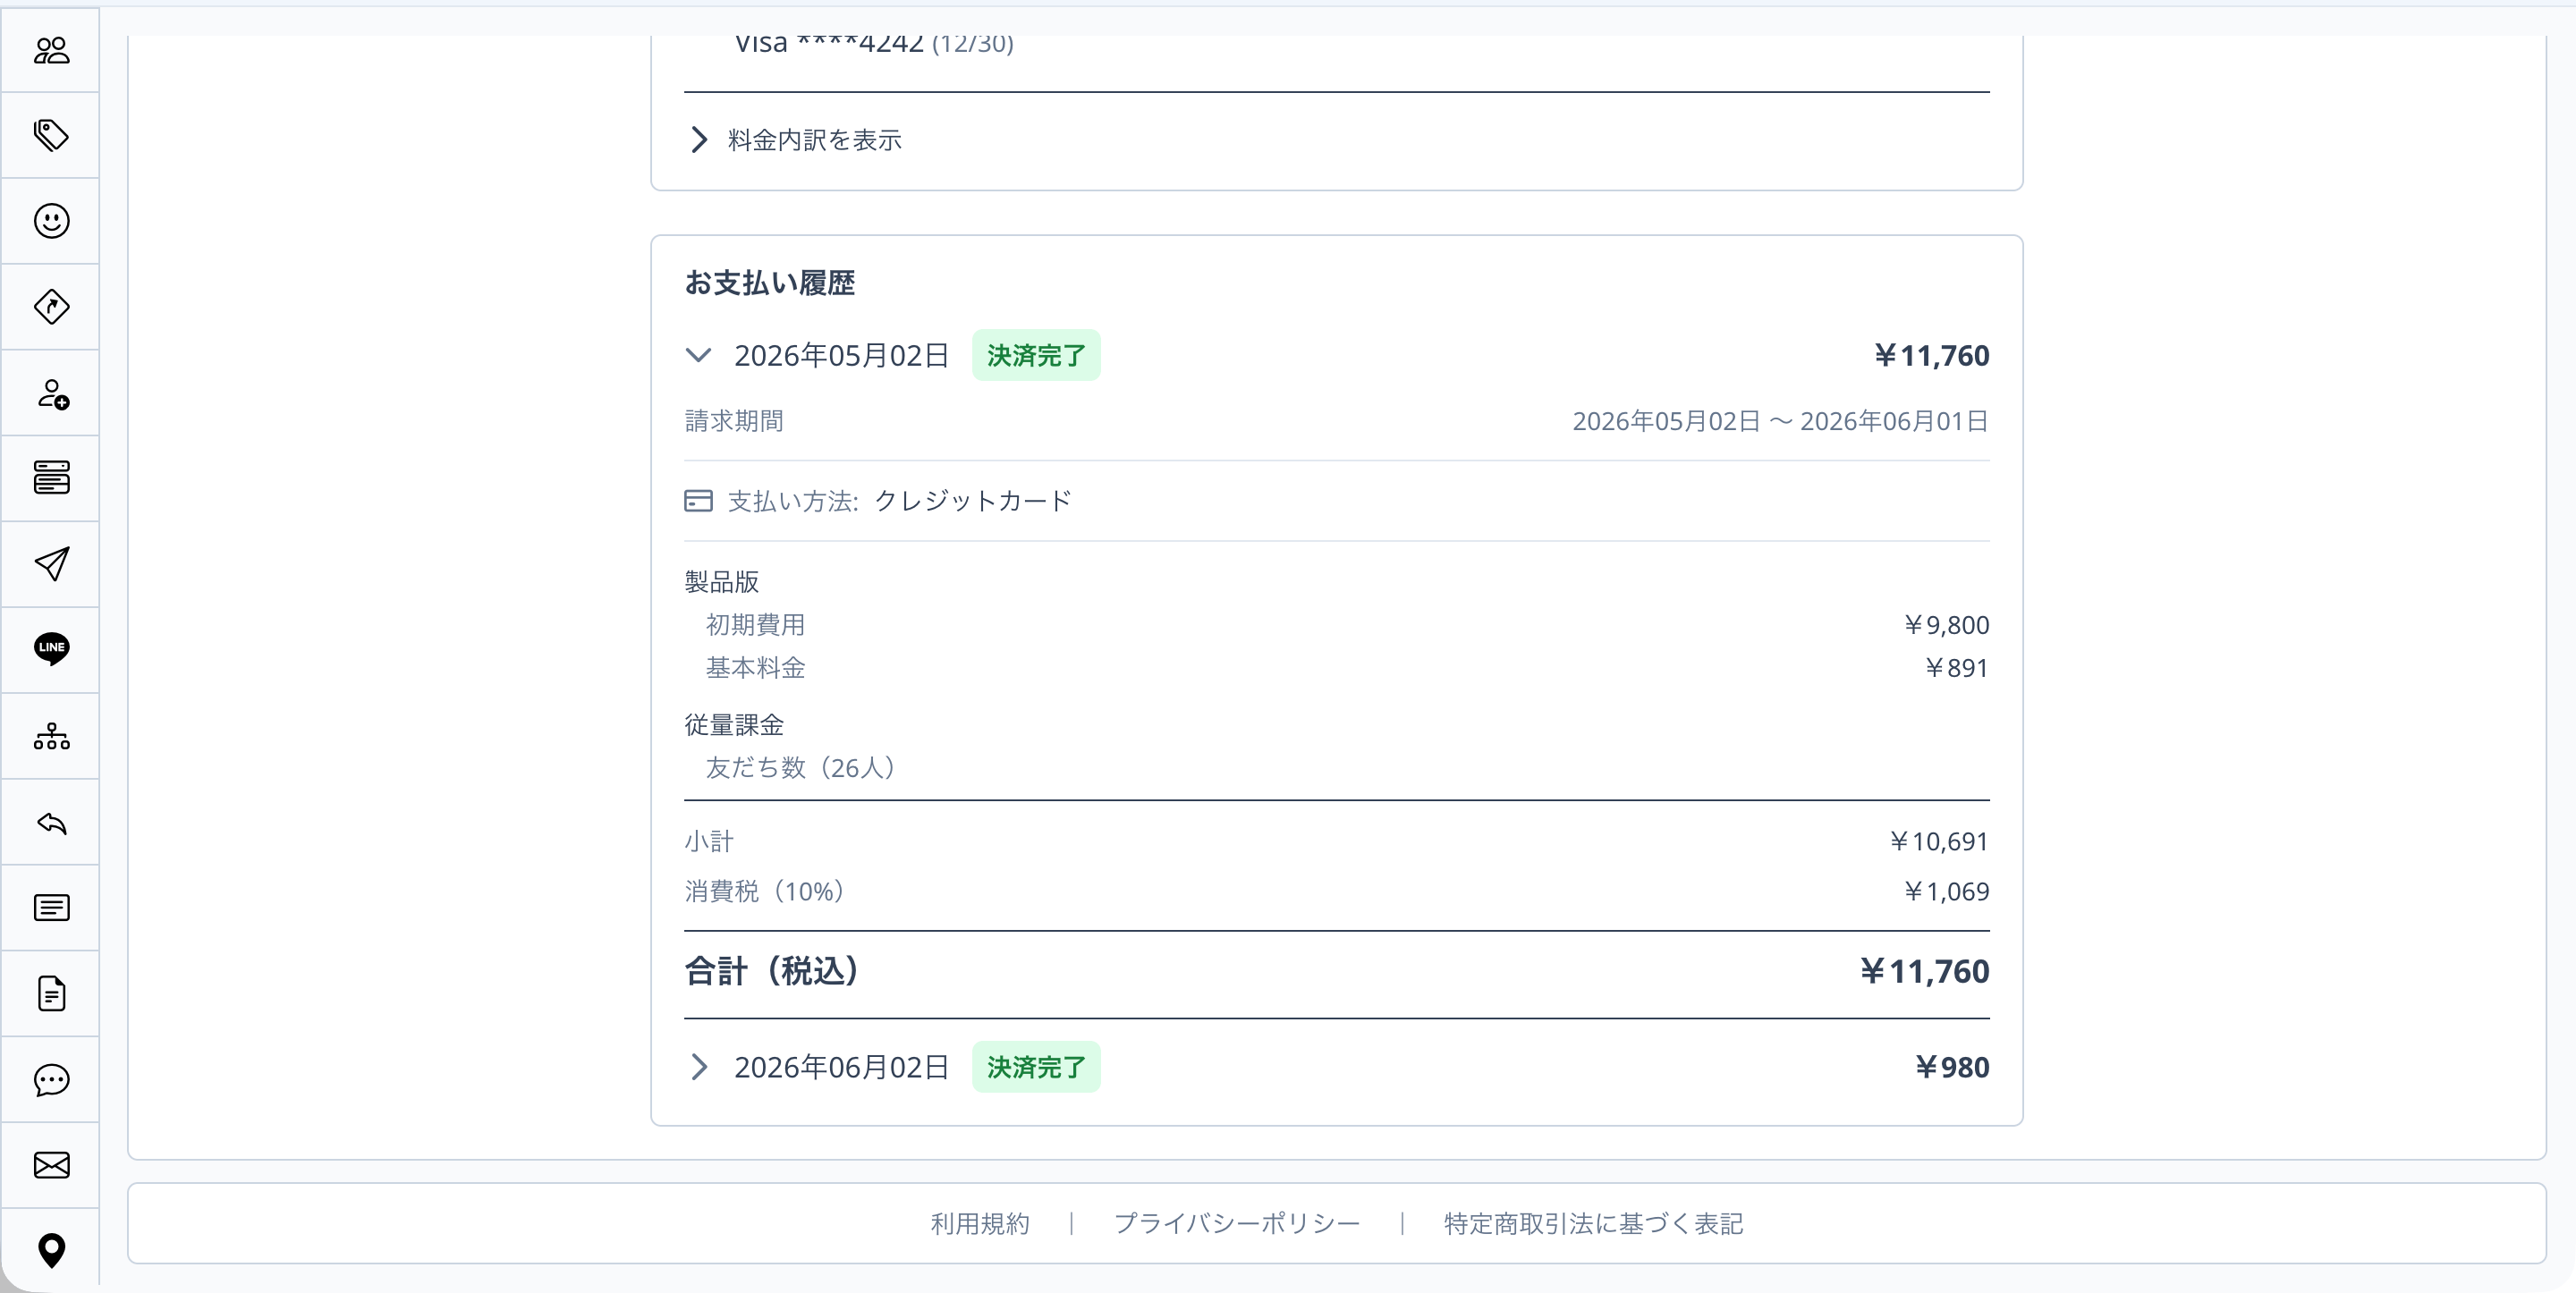Click the お支払い履歴 heading
The image size is (2576, 1293).
769,283
